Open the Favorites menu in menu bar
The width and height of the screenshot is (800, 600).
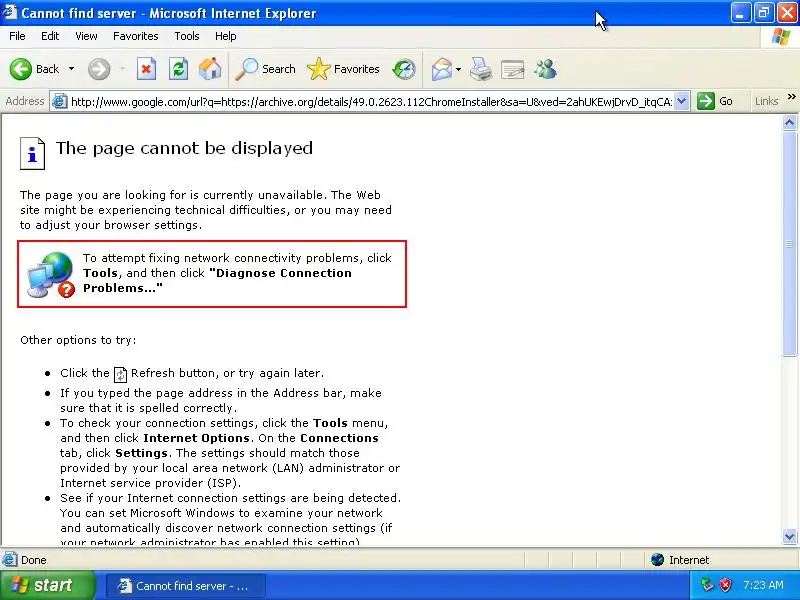136,36
